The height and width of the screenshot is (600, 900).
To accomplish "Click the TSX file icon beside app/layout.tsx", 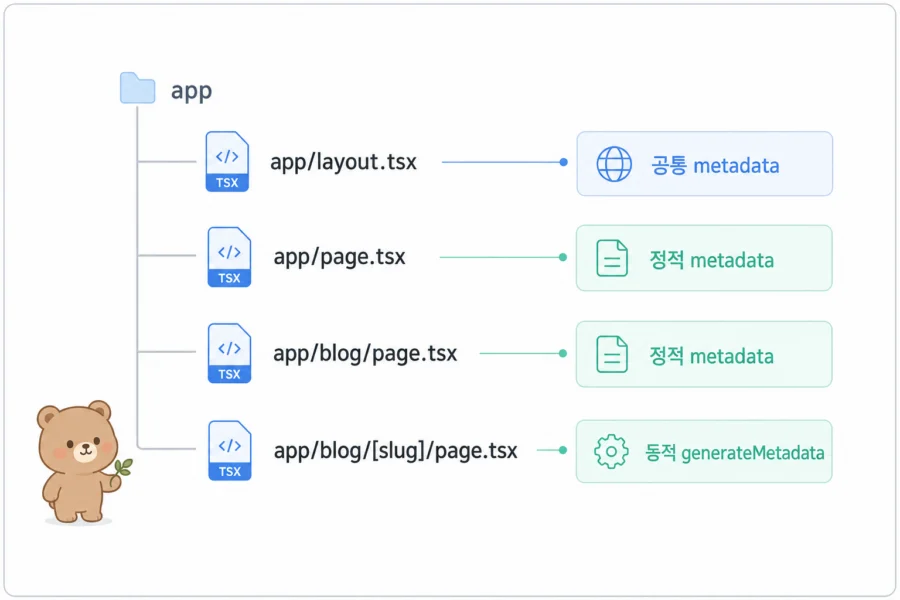I will tap(227, 161).
